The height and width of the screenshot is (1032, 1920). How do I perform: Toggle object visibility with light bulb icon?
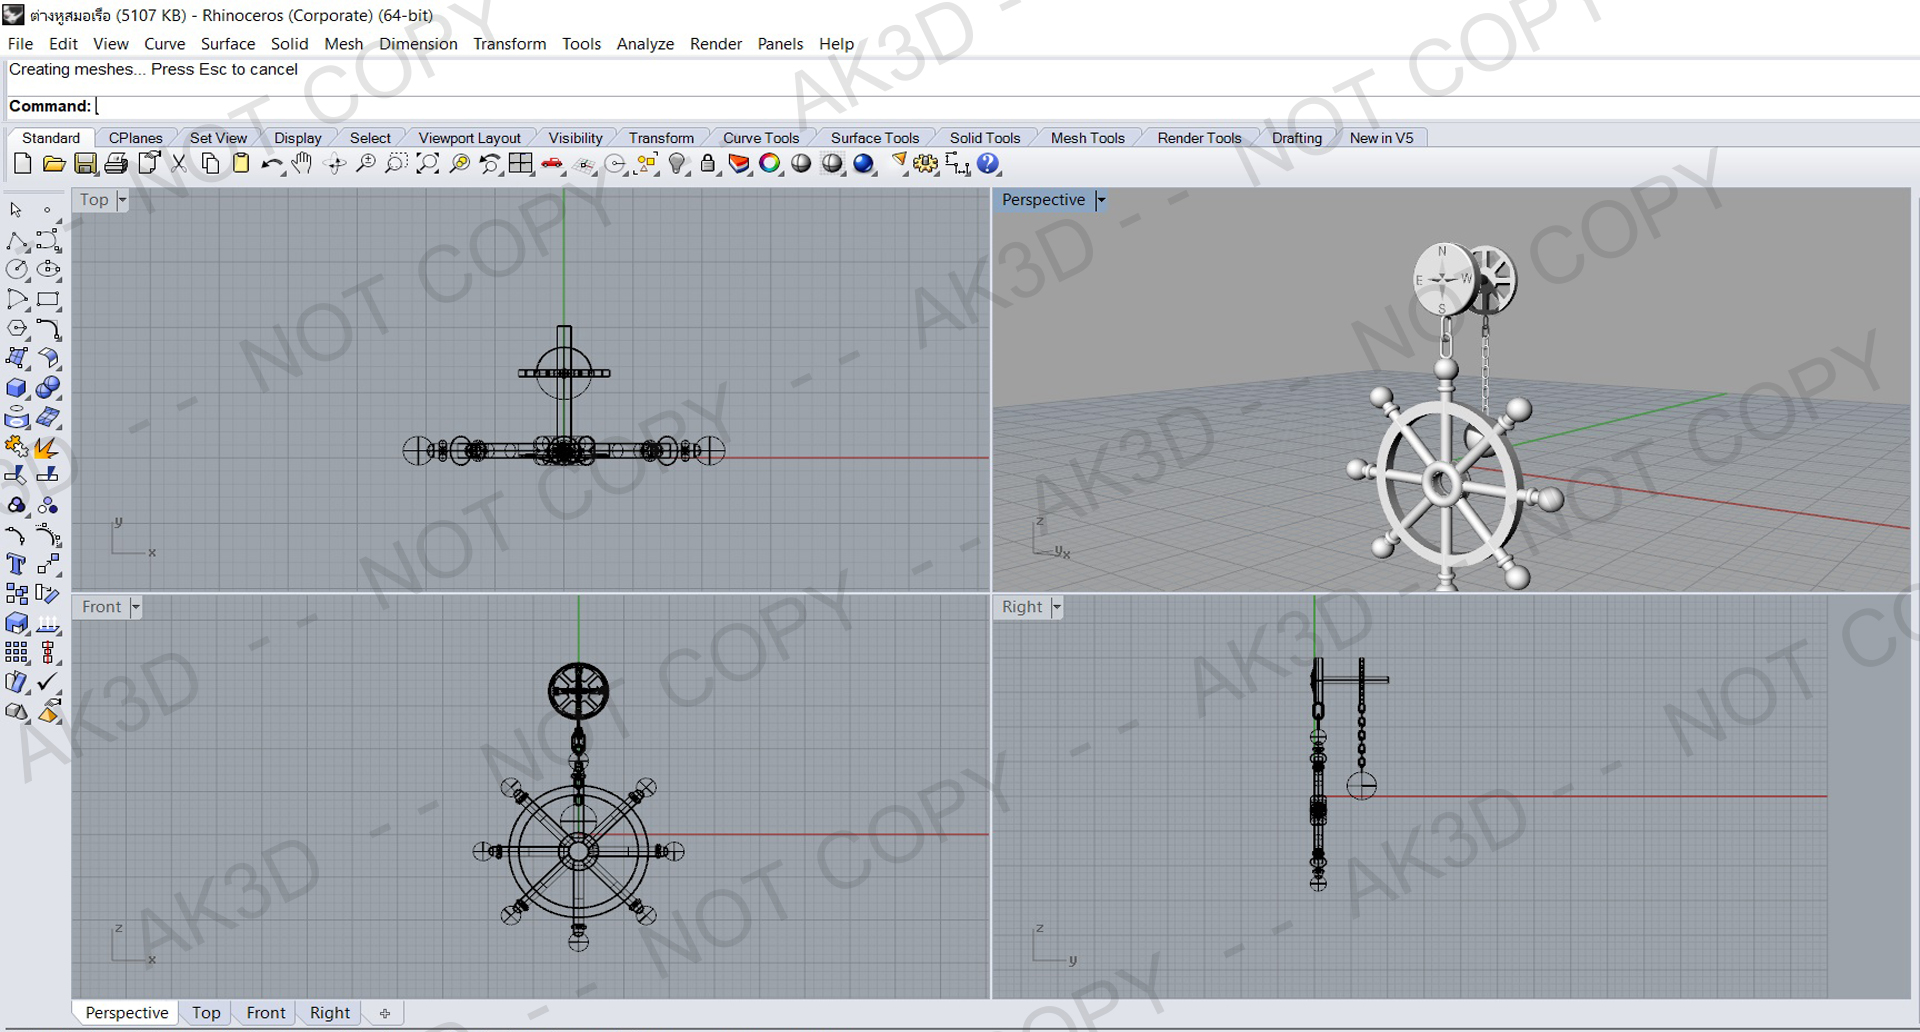[677, 164]
